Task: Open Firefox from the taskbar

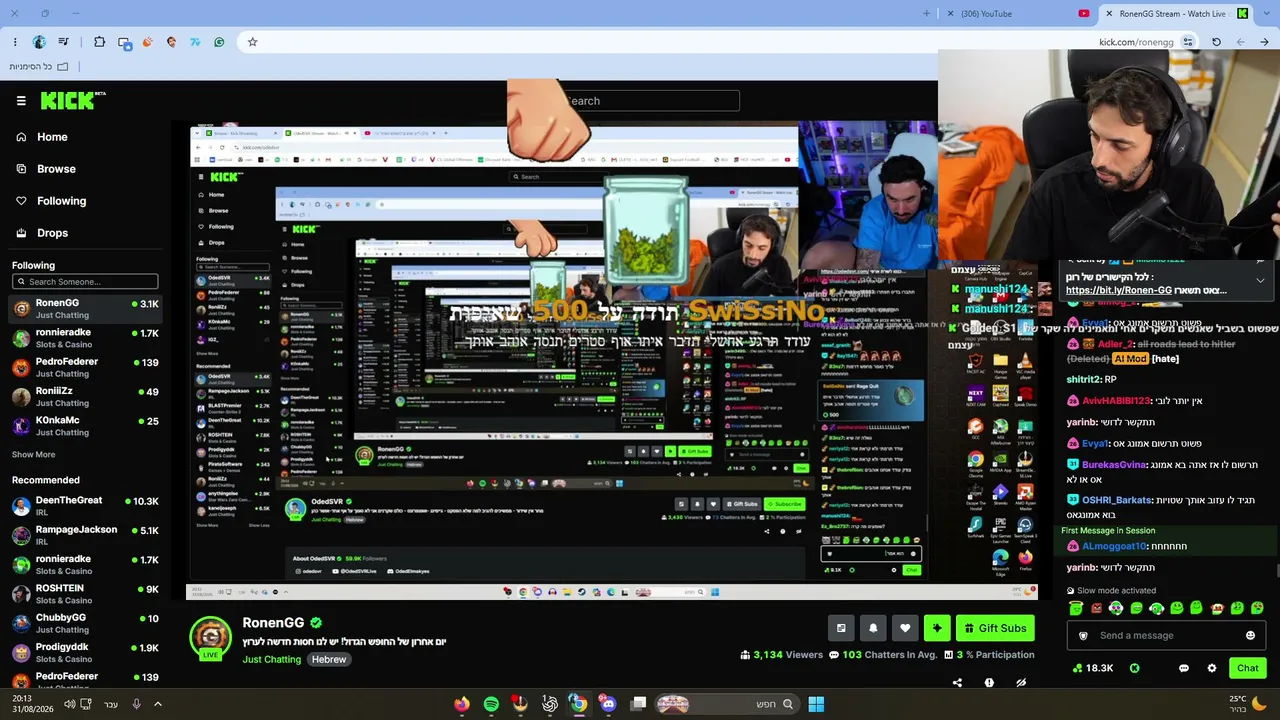Action: pyautogui.click(x=461, y=704)
